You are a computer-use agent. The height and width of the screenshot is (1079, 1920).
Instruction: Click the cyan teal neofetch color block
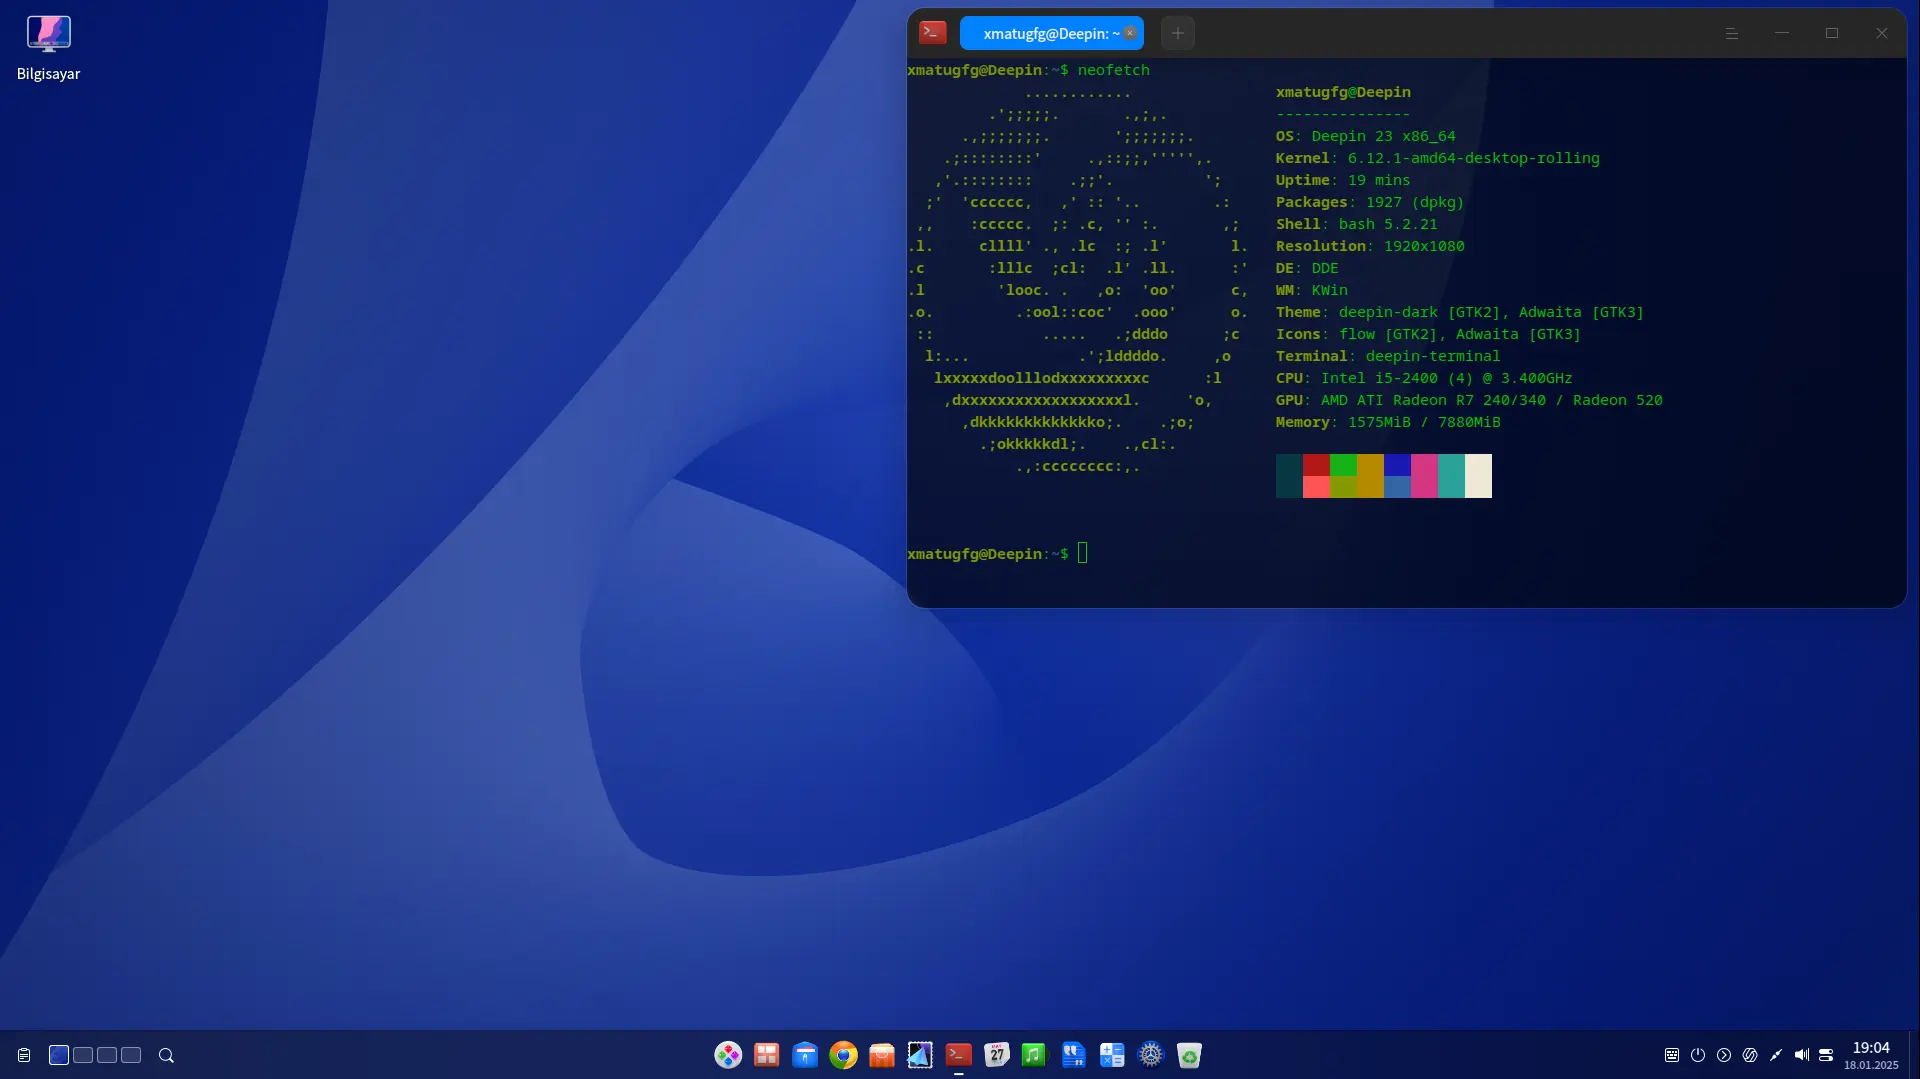(1451, 476)
